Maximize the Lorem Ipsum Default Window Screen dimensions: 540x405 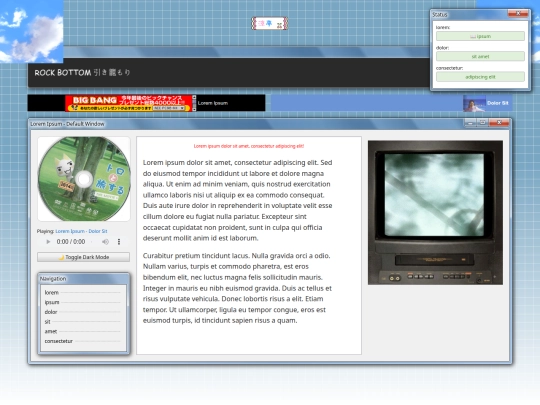click(482, 122)
